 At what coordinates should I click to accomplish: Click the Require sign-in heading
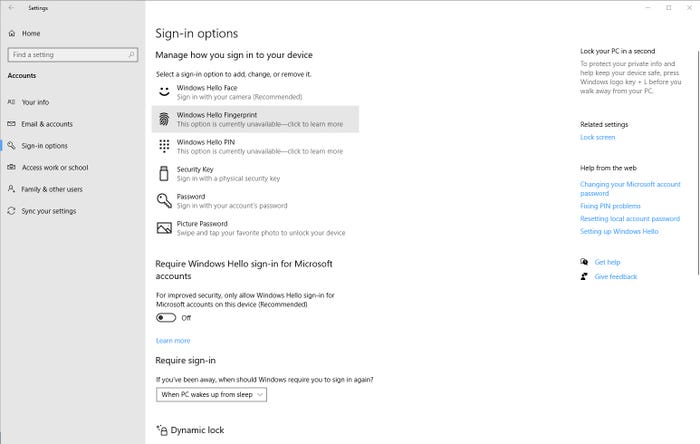pos(185,360)
